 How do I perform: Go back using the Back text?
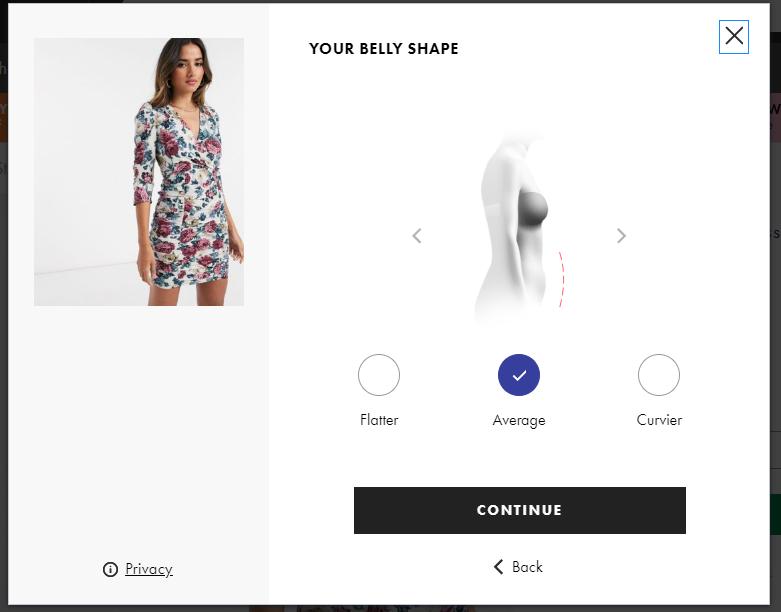[x=527, y=567]
